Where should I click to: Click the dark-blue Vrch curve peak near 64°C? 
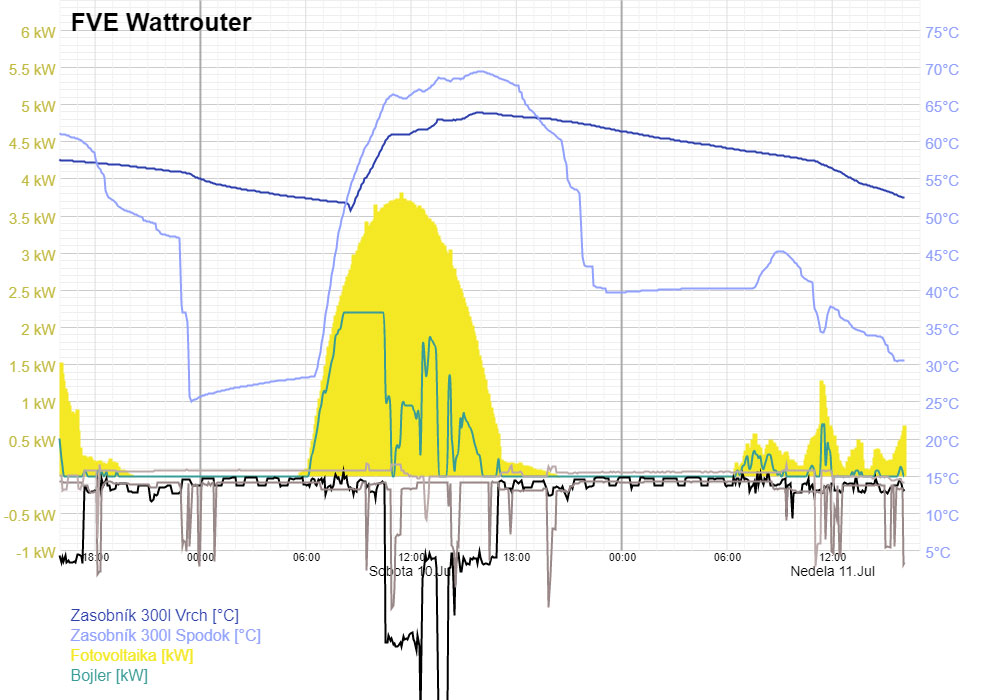pyautogui.click(x=482, y=113)
